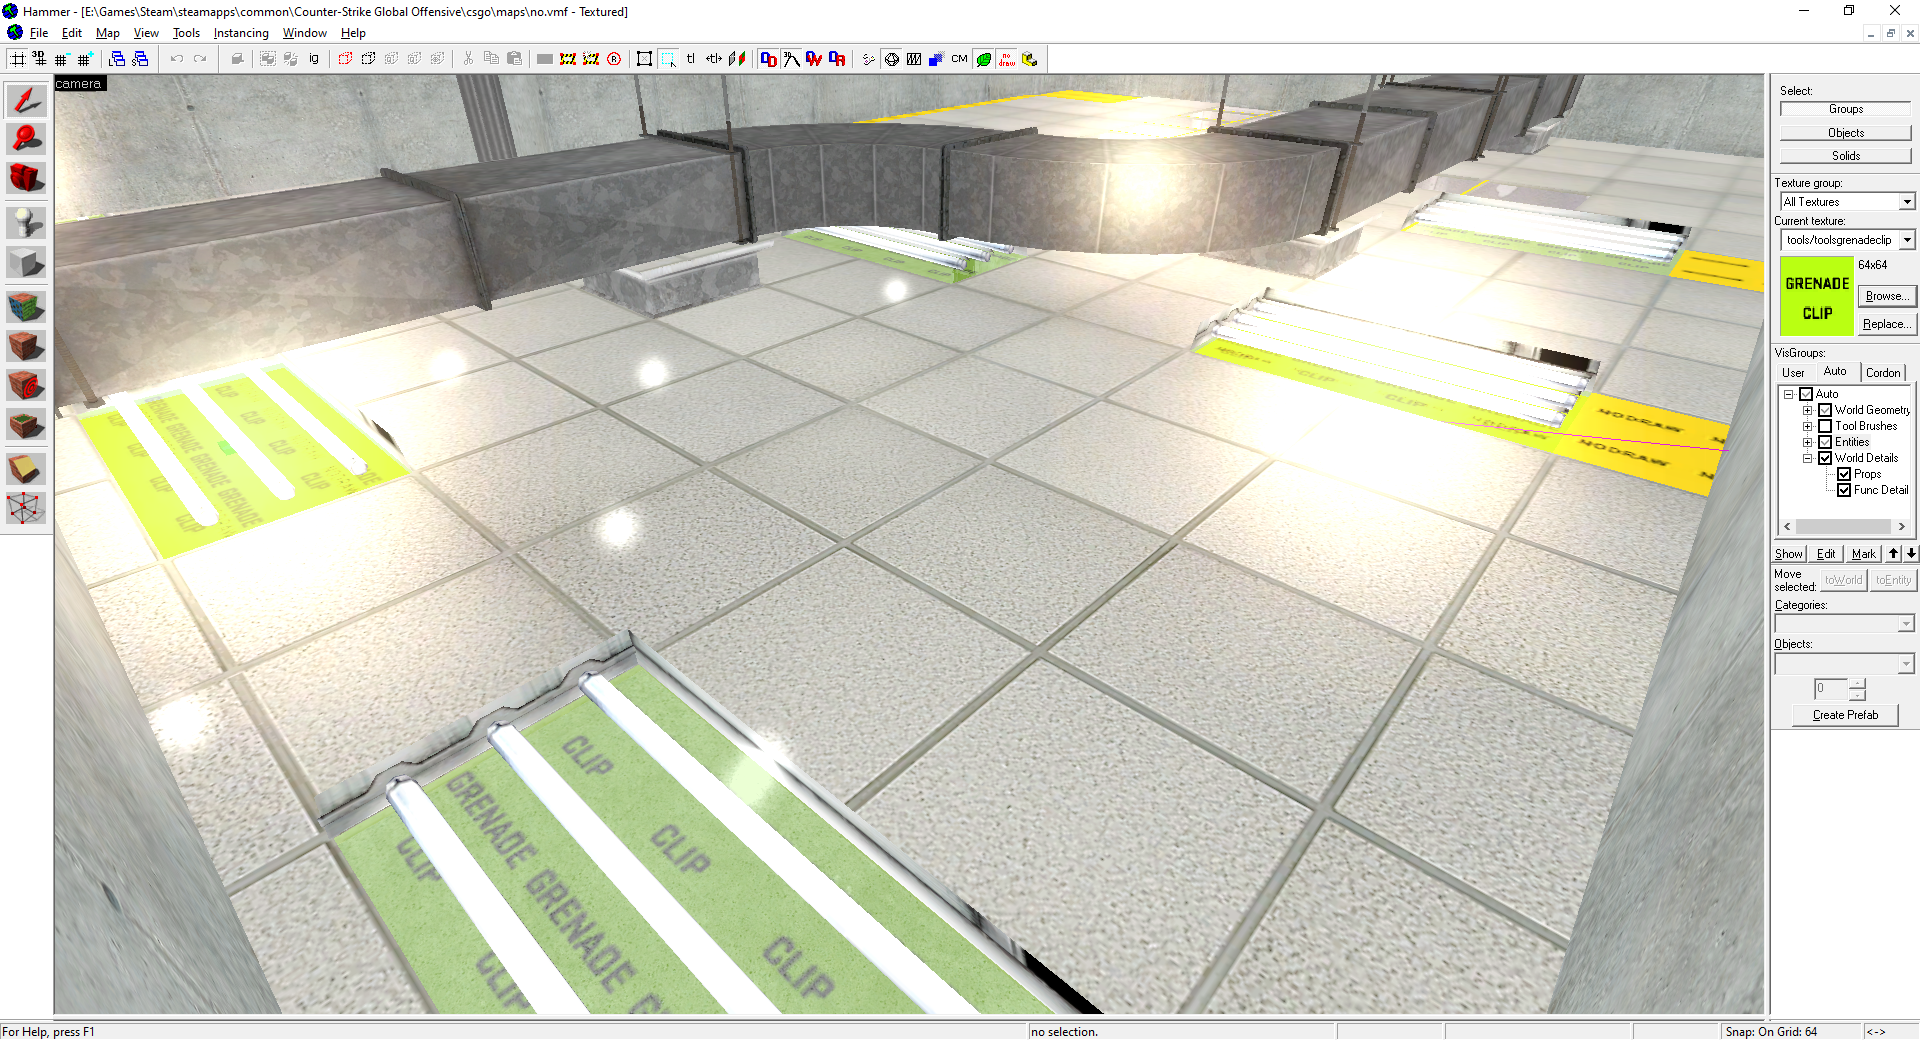Move visgroup down with the down arrow
This screenshot has height=1040, width=1920.
[1910, 554]
